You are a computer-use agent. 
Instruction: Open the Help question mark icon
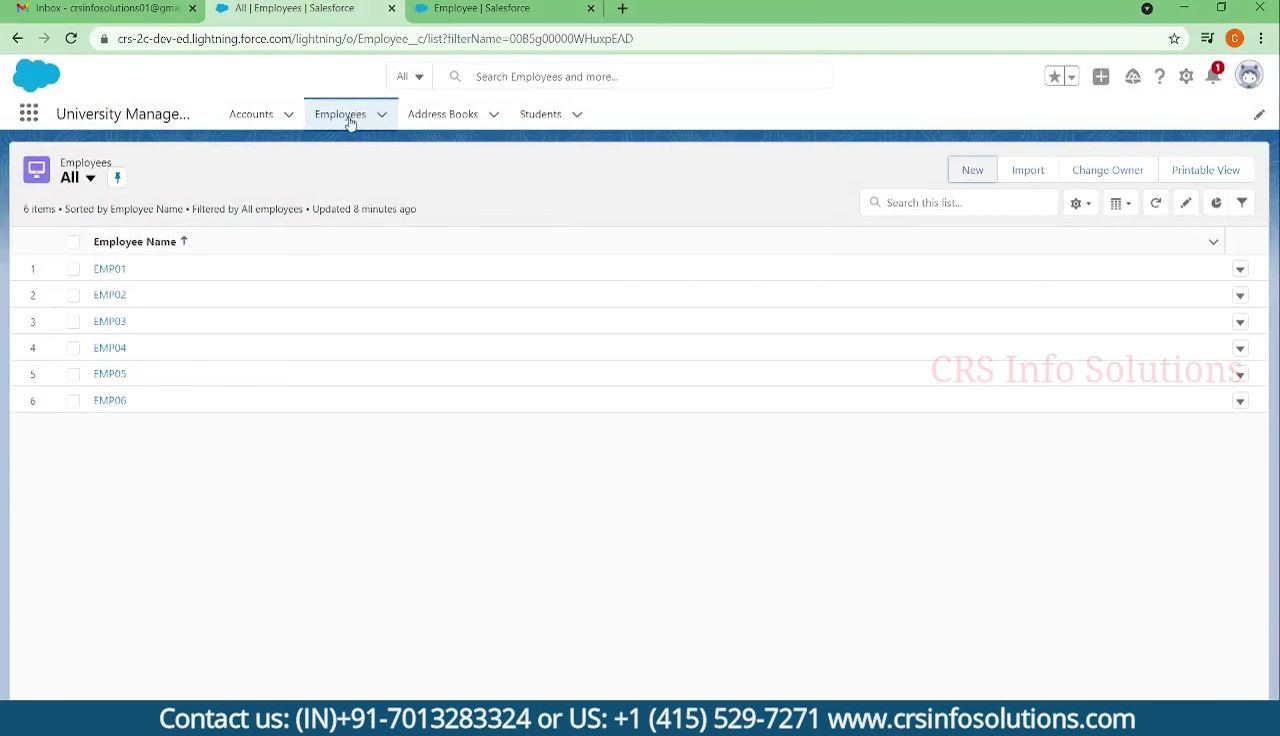1159,77
